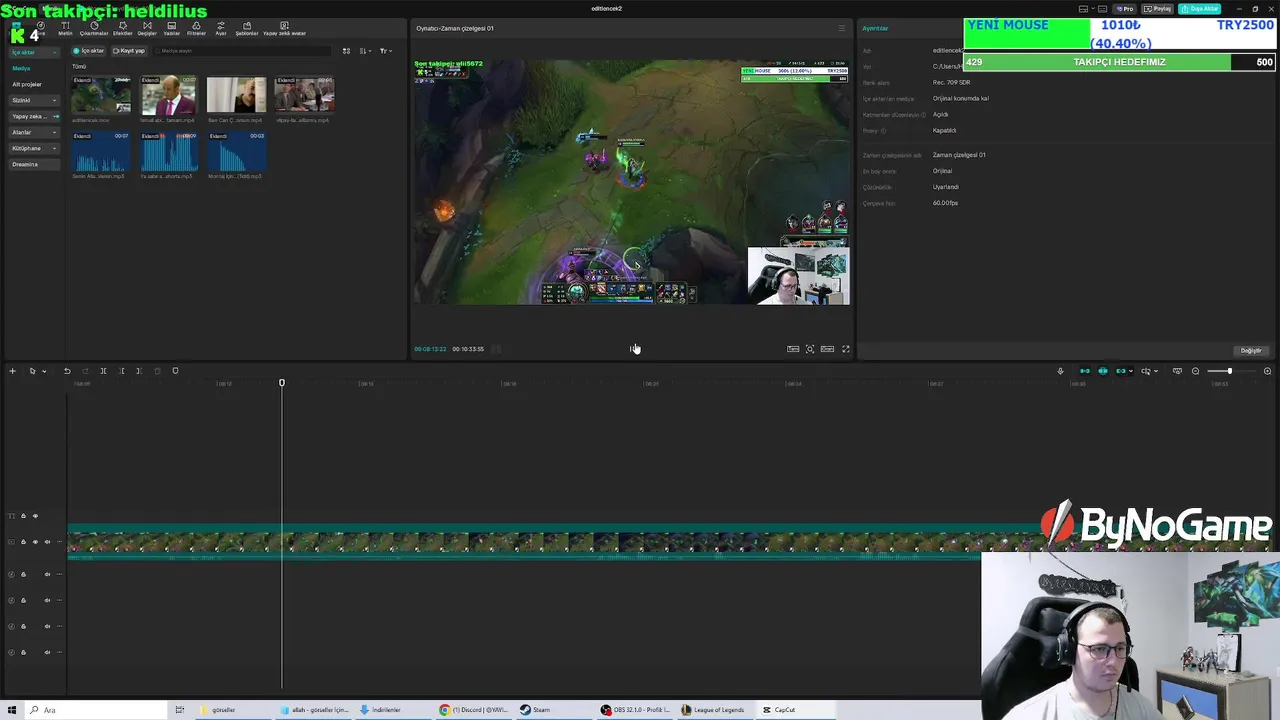Viewport: 1280px width, 720px height.
Task: Open Steam from the Windows taskbar
Action: pos(535,710)
